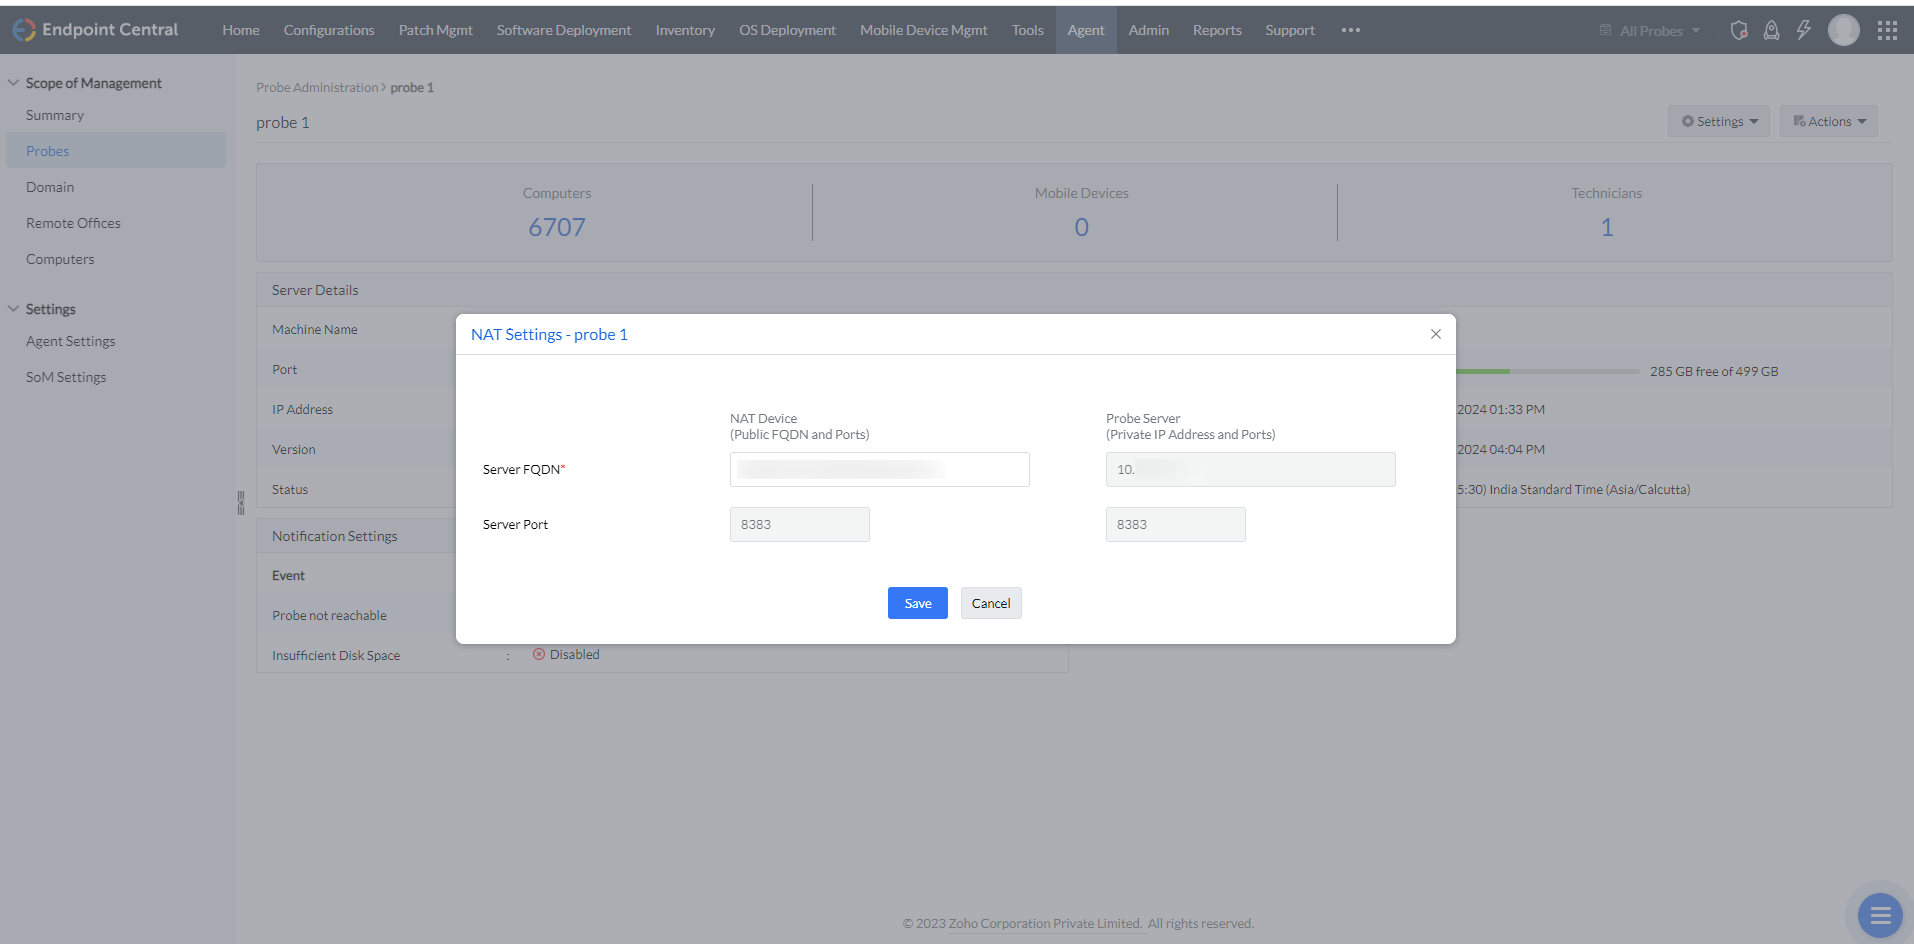This screenshot has width=1914, height=944.
Task: Open Remote Offices in the sidebar
Action: [73, 223]
